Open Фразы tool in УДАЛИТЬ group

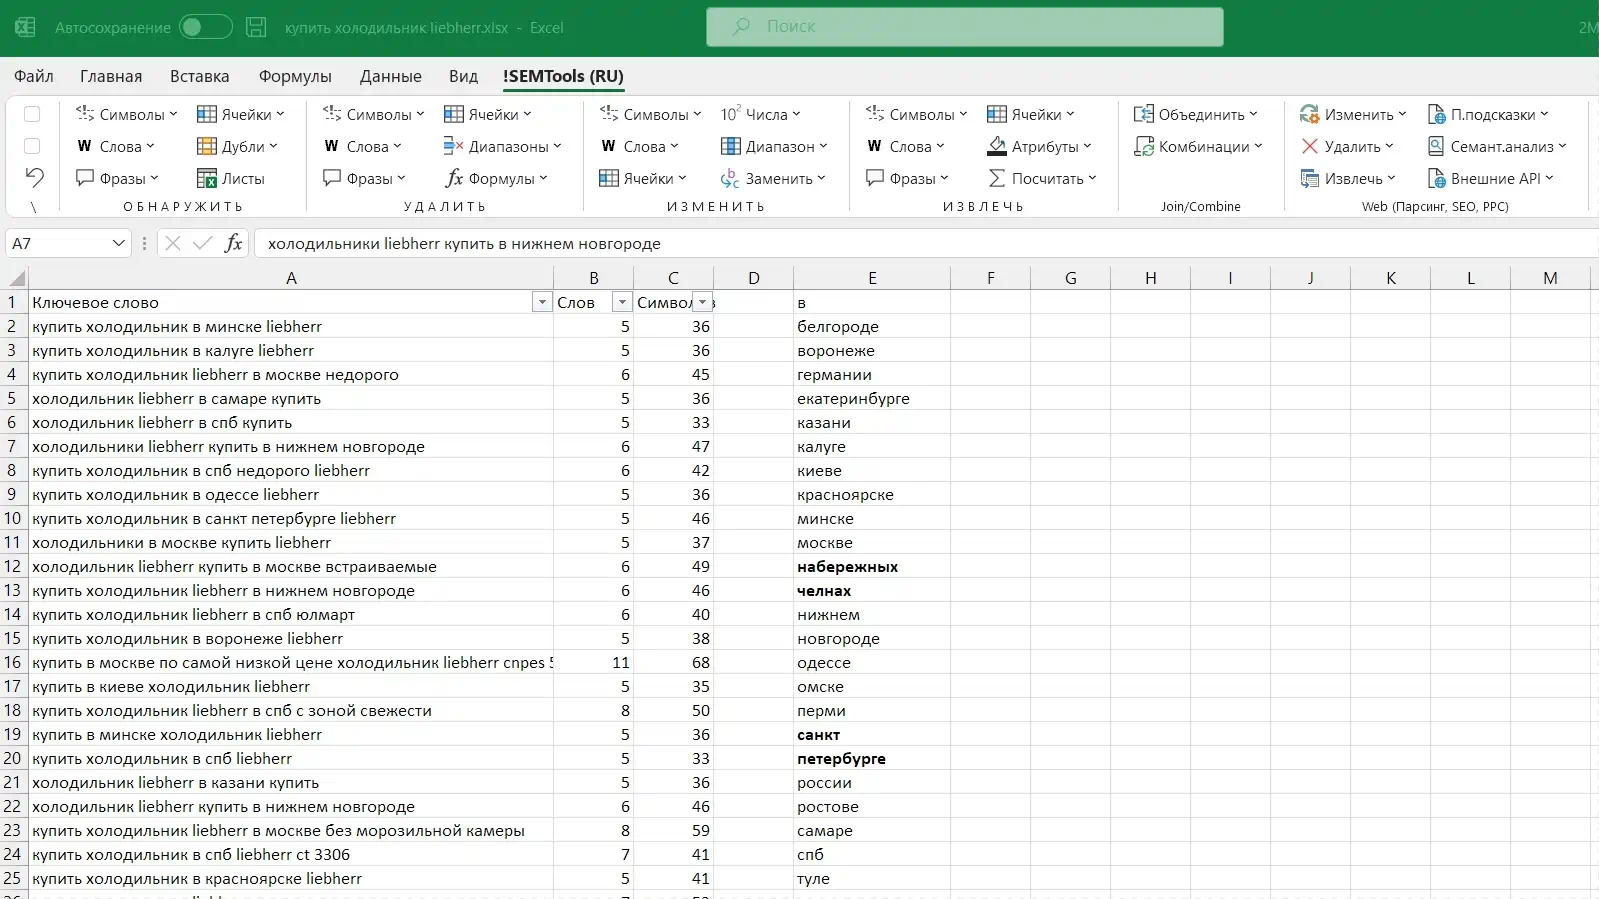click(x=364, y=178)
